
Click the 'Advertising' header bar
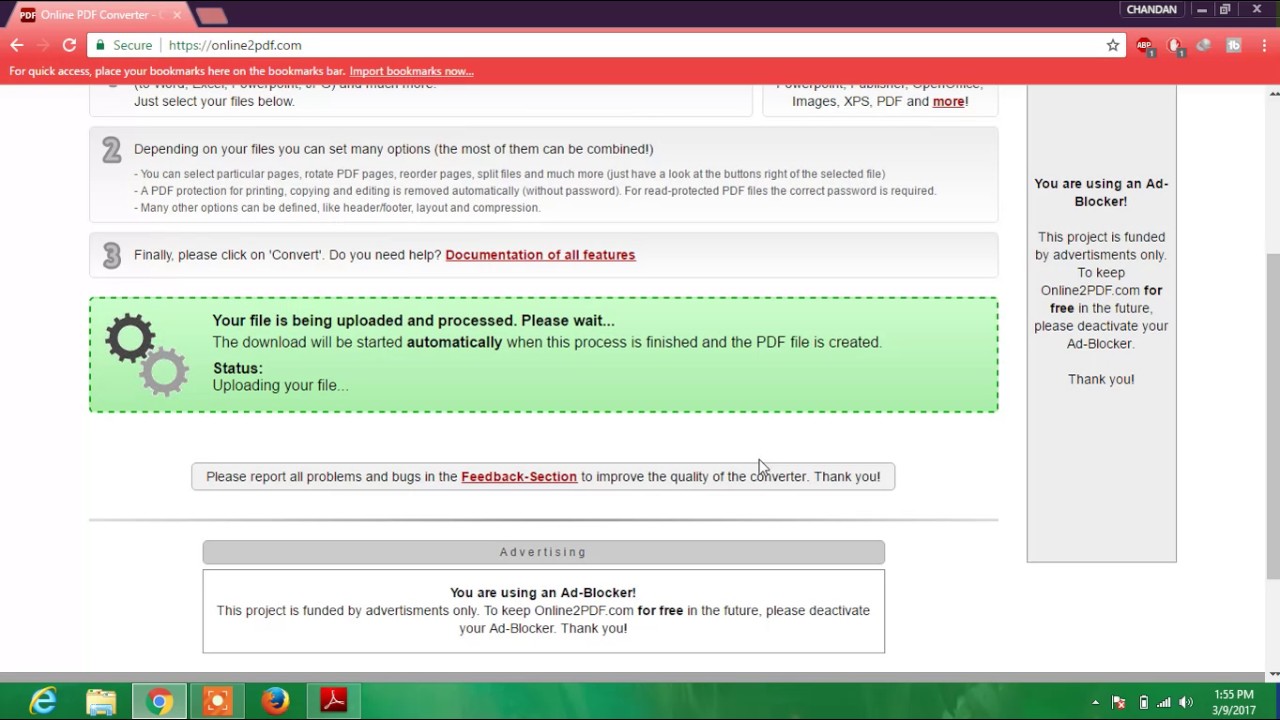coord(543,552)
